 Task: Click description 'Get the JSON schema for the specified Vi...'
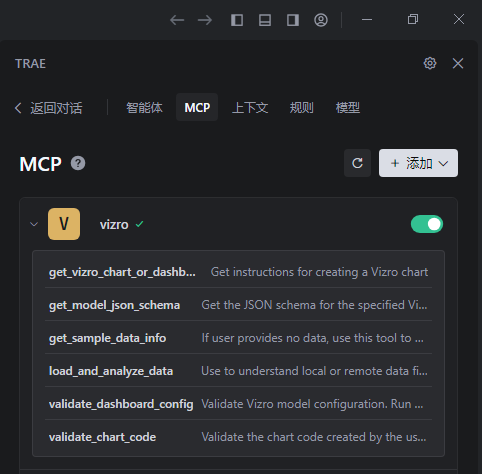click(314, 305)
